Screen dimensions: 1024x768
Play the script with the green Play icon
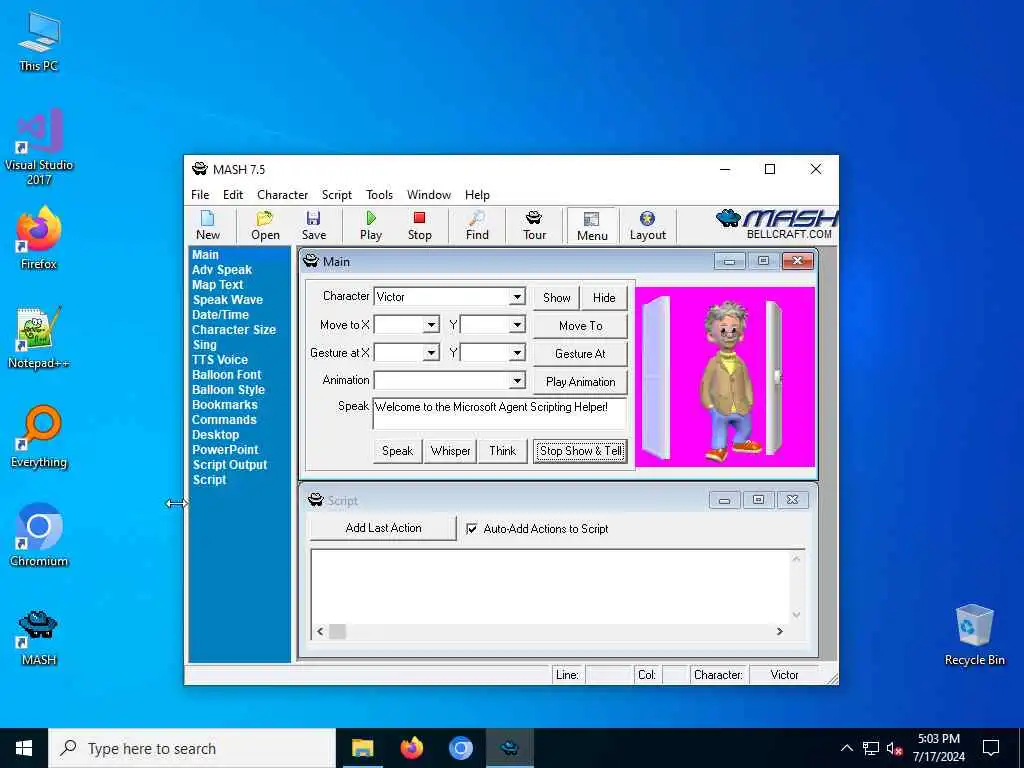click(x=371, y=225)
